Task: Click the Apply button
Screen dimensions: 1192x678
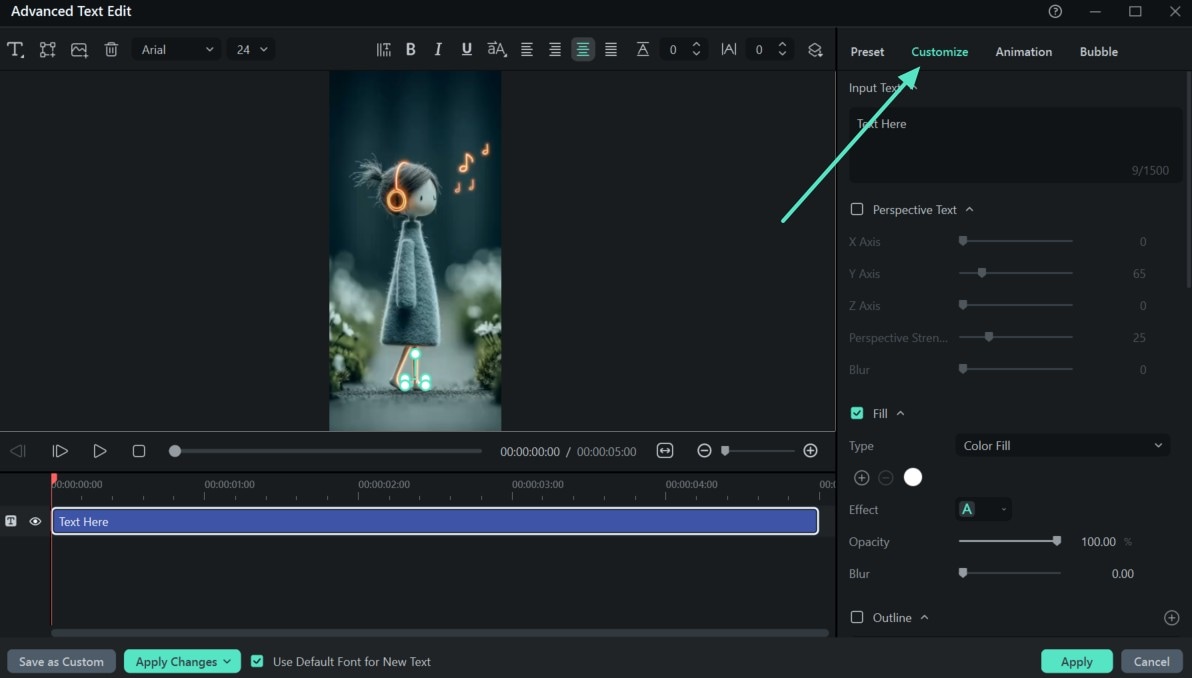Action: 1076,661
